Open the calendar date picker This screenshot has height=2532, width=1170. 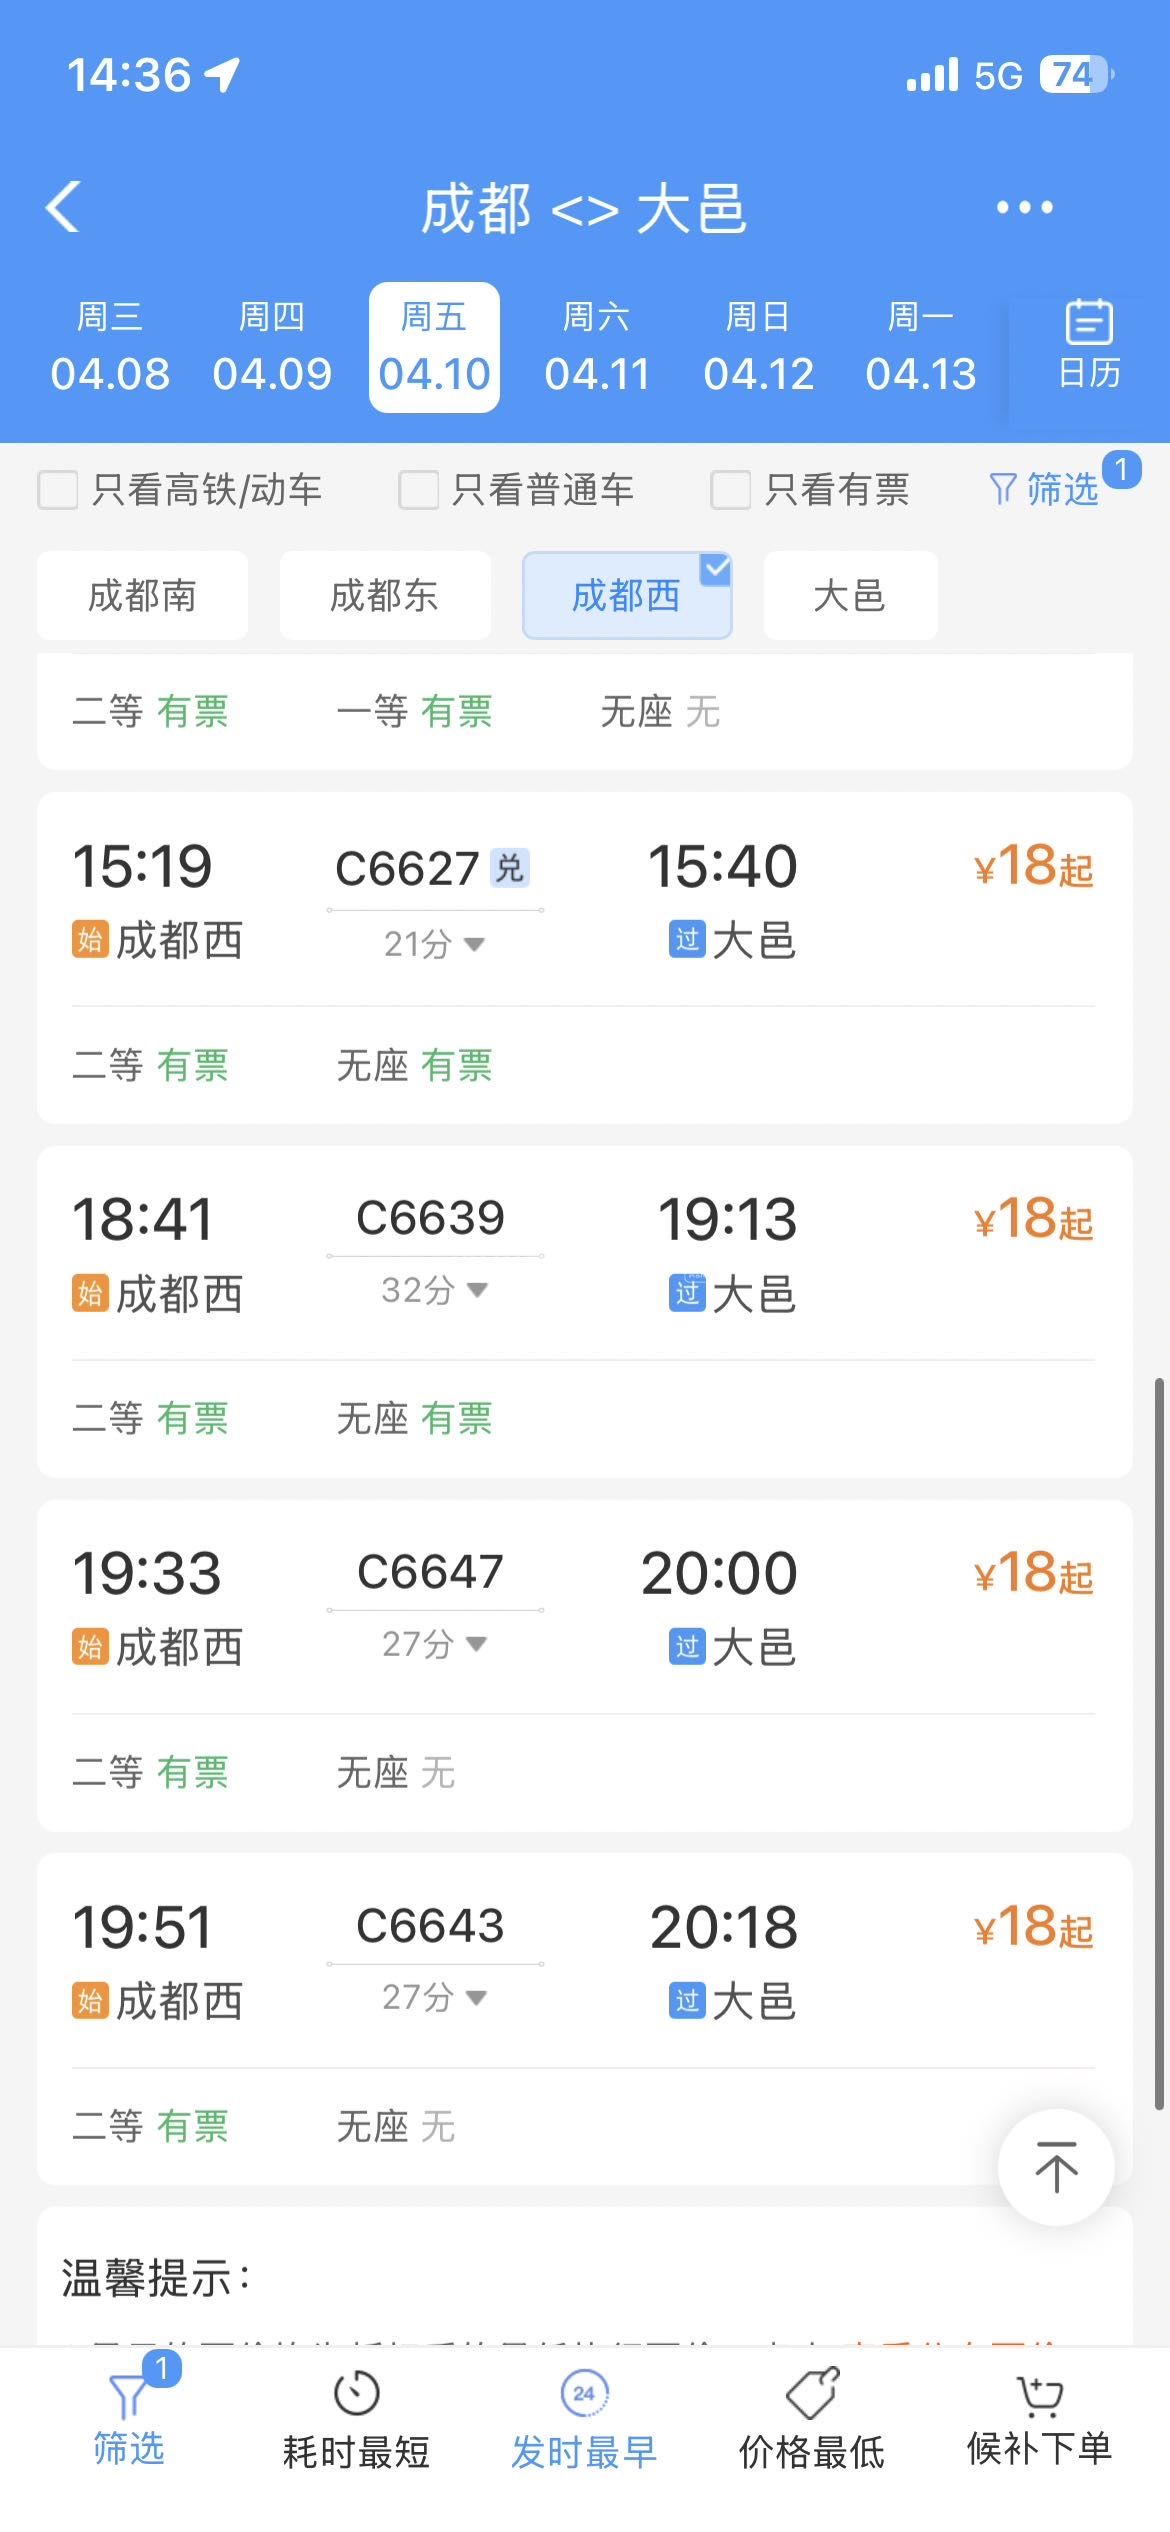(1088, 345)
